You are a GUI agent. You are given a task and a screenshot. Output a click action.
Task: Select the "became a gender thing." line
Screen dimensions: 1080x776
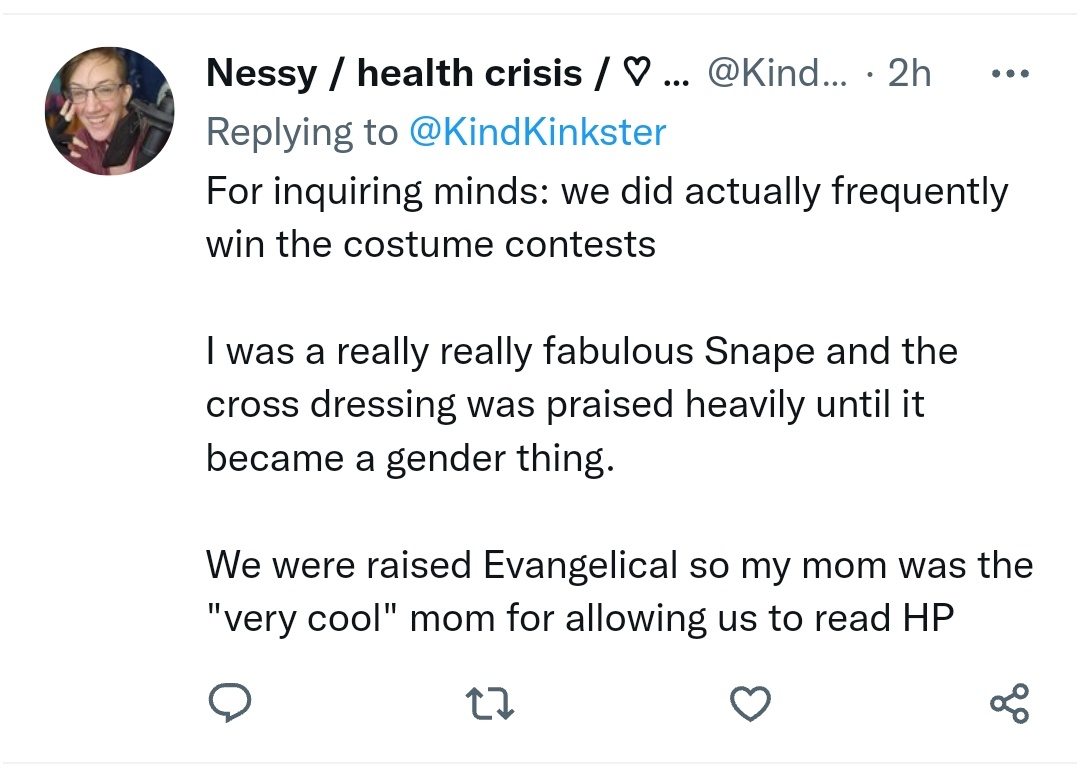click(411, 459)
